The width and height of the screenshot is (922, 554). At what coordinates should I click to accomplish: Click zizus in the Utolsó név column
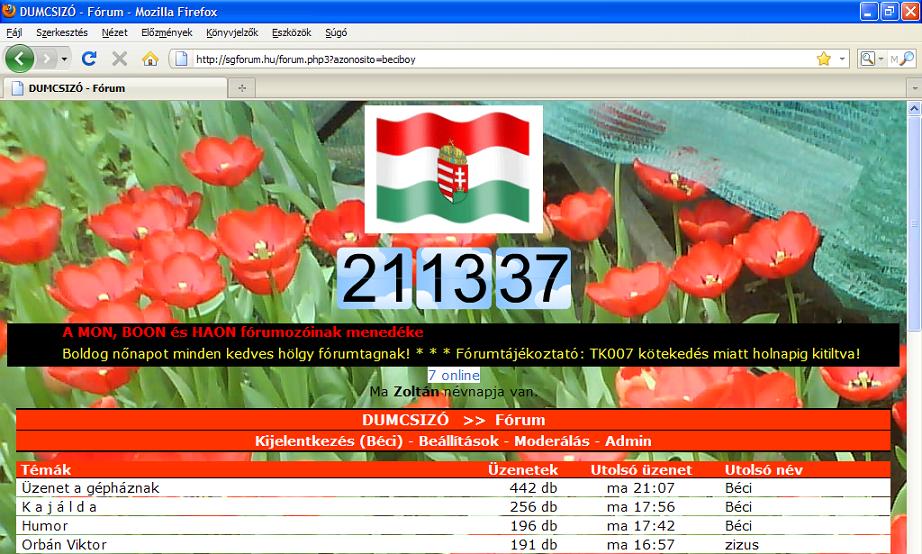point(742,545)
